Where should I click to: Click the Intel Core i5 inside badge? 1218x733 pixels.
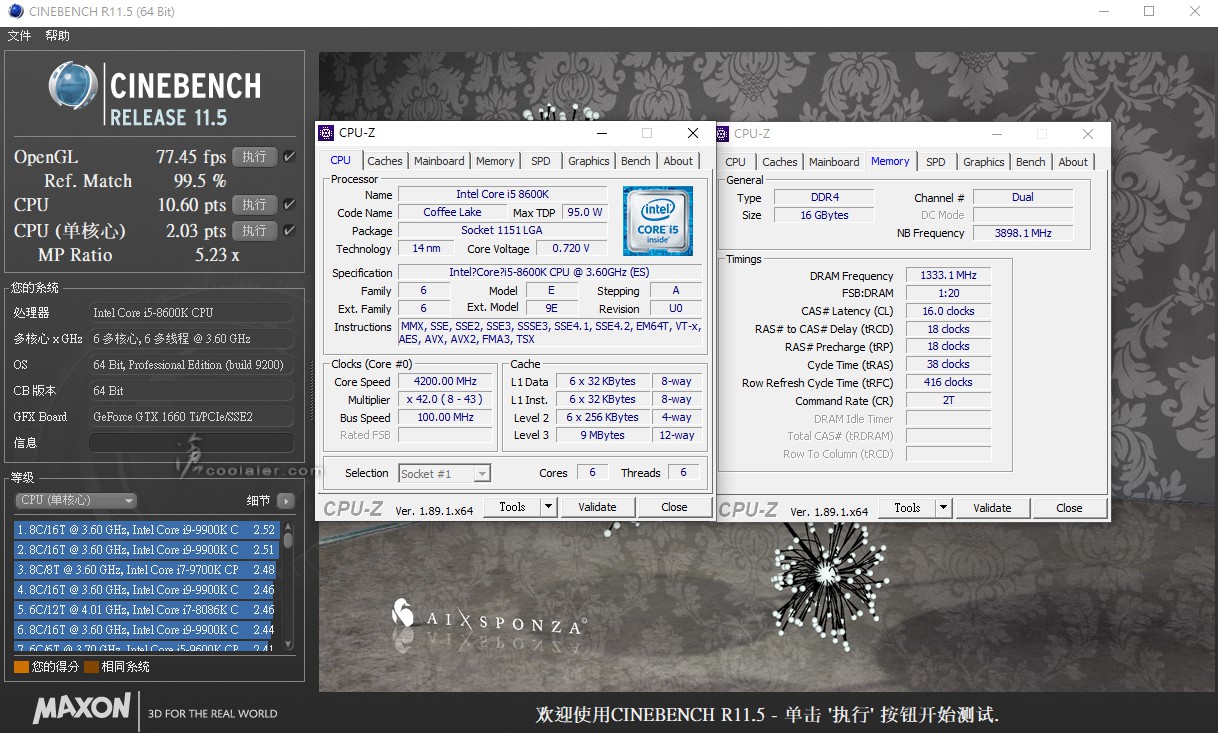pyautogui.click(x=657, y=220)
